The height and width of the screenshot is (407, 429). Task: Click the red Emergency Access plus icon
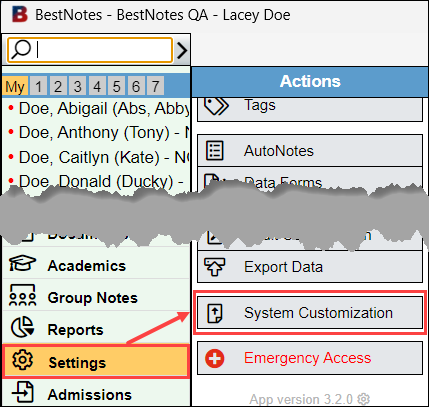215,358
